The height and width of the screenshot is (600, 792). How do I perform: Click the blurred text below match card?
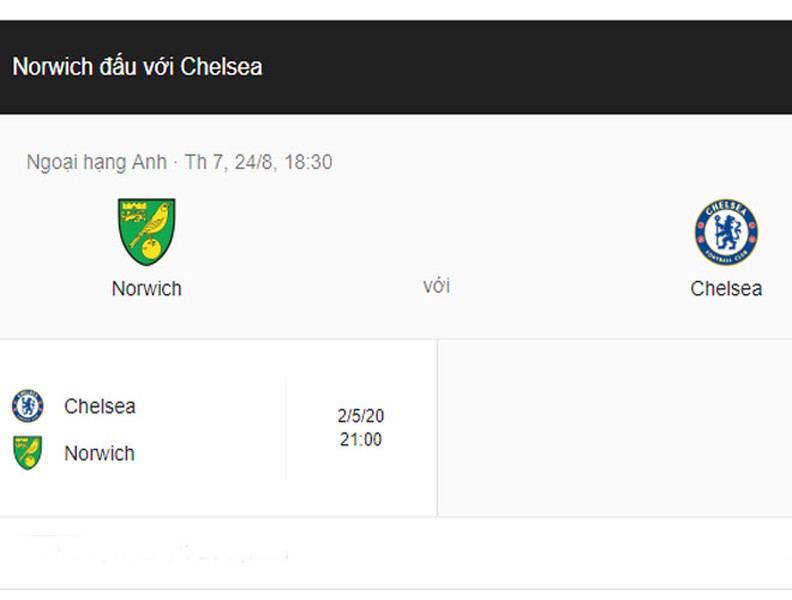tap(152, 552)
